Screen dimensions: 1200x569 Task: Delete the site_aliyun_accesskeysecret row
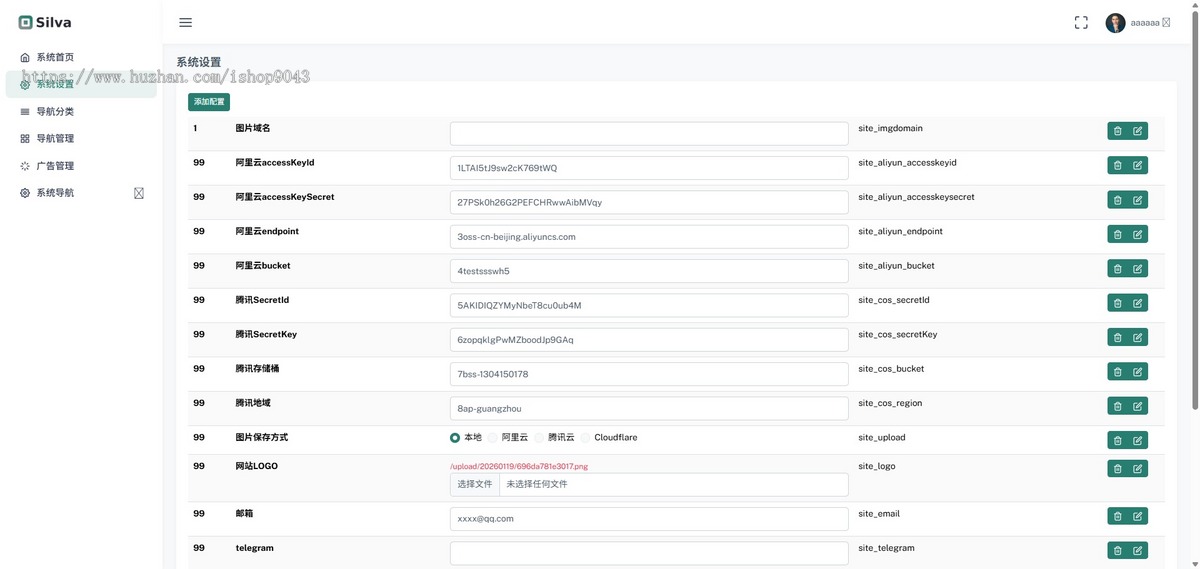pos(1117,200)
